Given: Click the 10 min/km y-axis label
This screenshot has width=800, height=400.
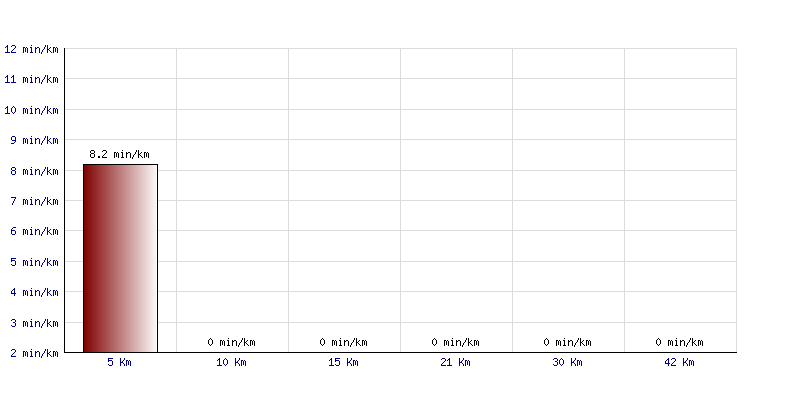Looking at the screenshot, I should coord(31,110).
